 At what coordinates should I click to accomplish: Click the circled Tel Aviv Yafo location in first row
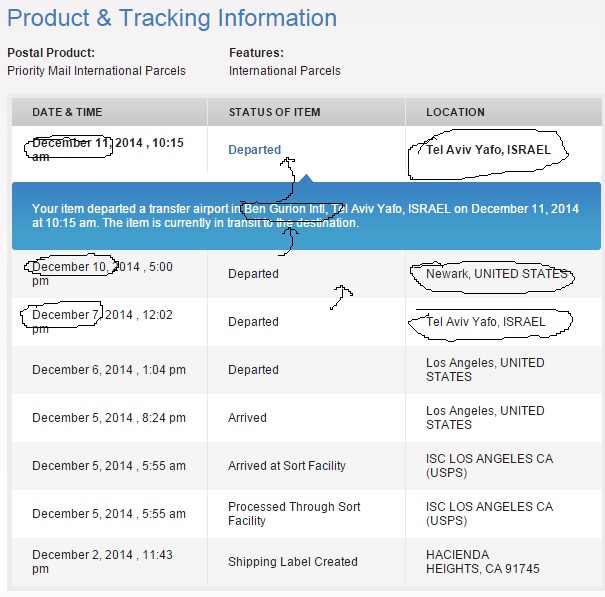488,150
